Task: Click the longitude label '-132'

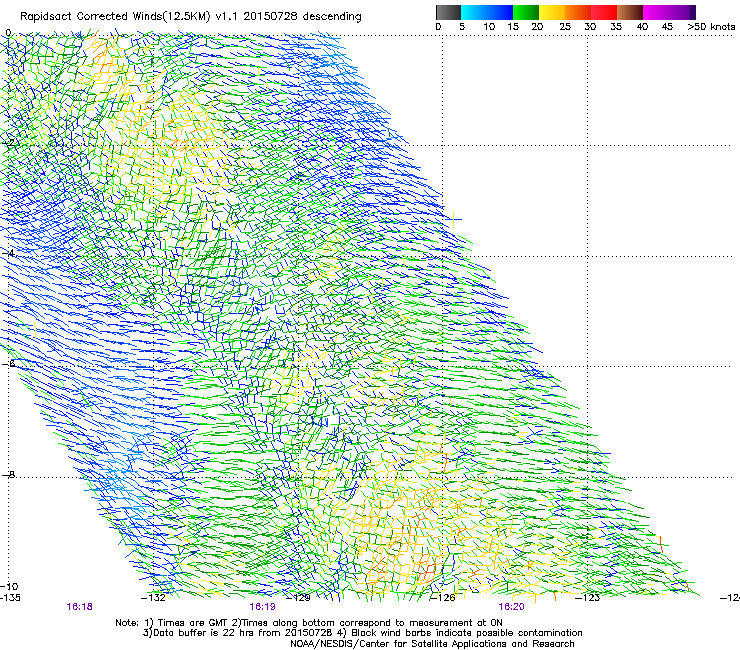Action: tap(154, 598)
